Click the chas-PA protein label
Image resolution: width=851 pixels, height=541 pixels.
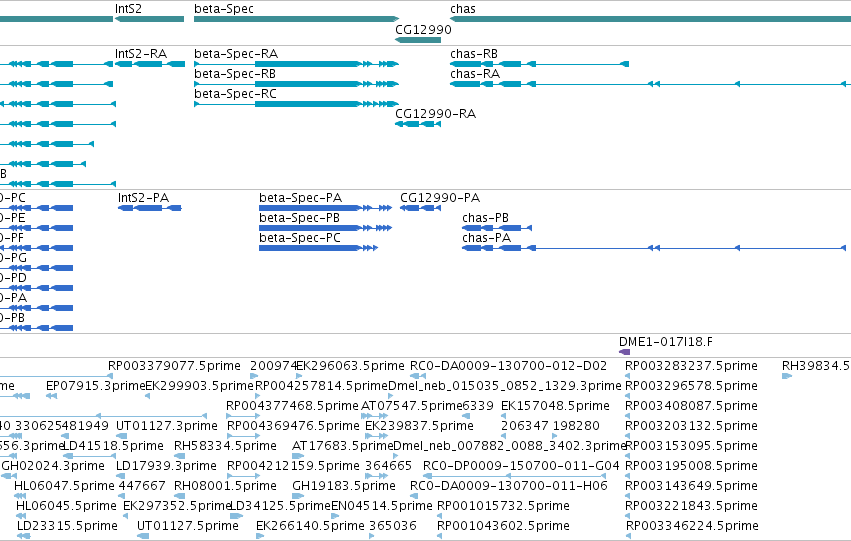486,238
